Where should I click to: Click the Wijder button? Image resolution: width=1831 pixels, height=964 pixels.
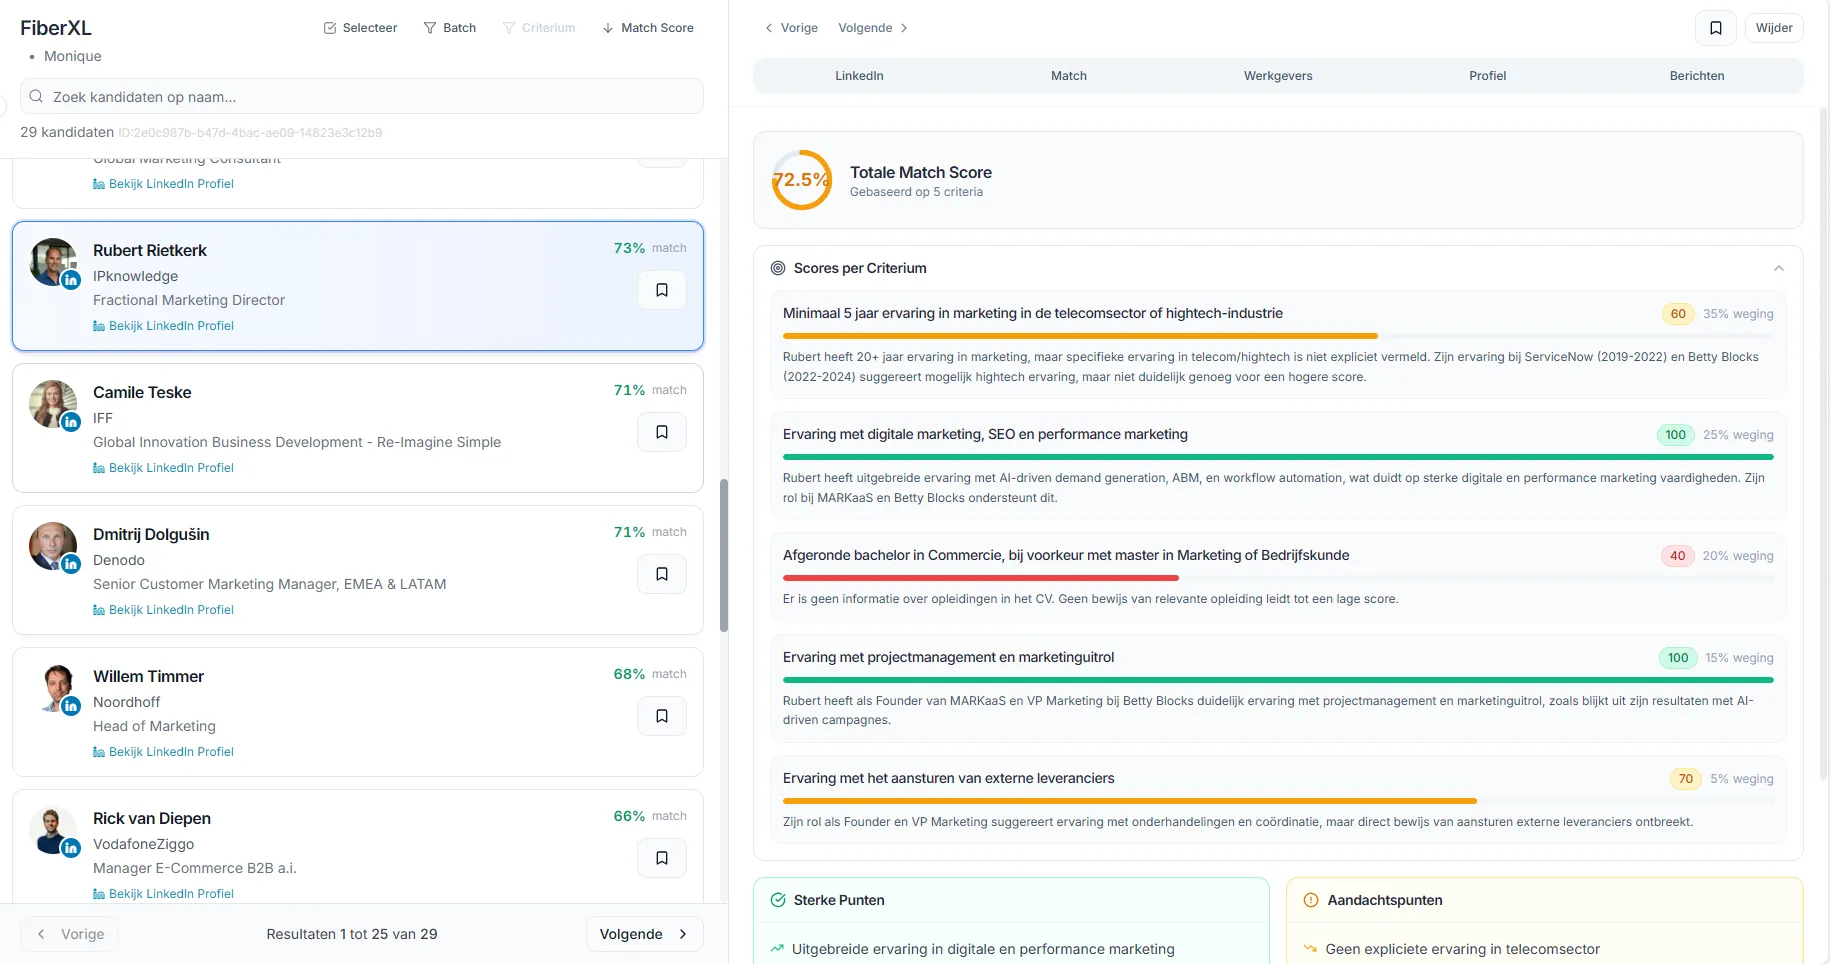coord(1774,27)
